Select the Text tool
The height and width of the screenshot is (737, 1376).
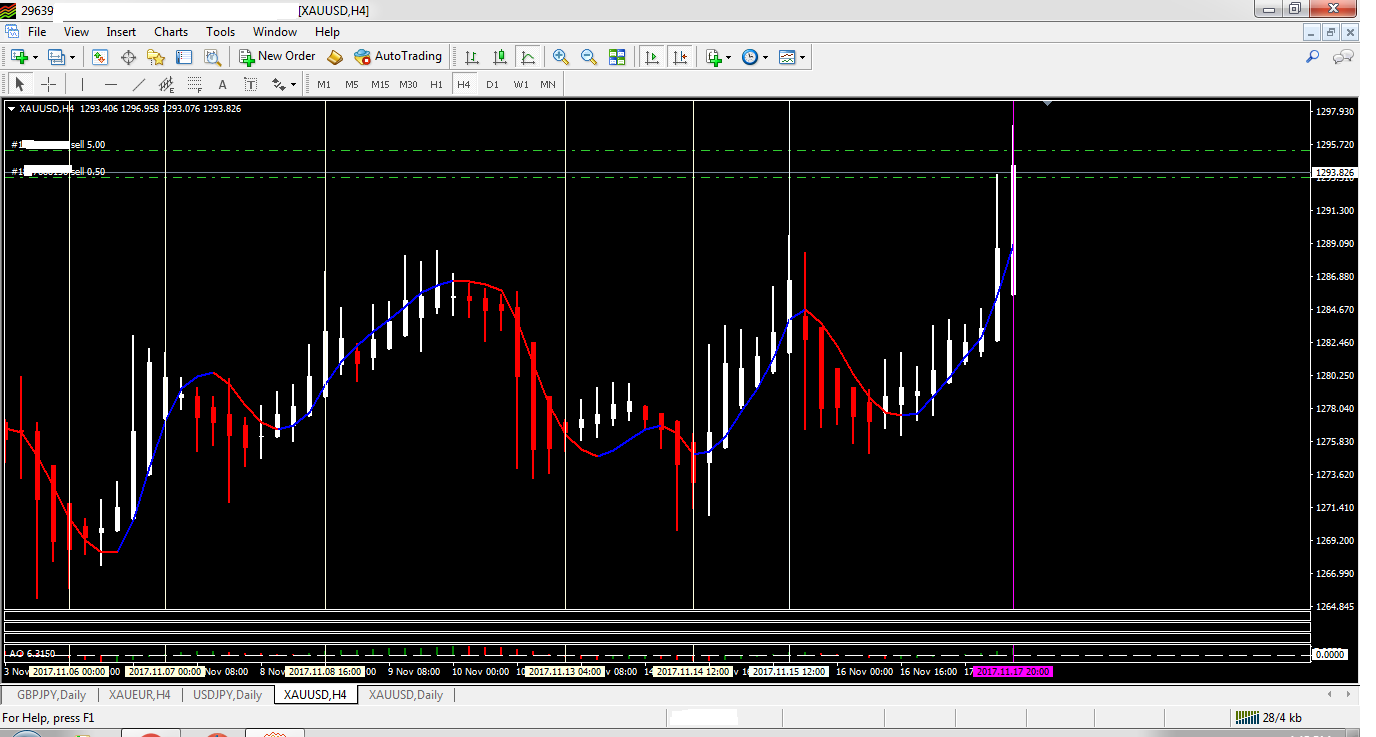click(222, 84)
